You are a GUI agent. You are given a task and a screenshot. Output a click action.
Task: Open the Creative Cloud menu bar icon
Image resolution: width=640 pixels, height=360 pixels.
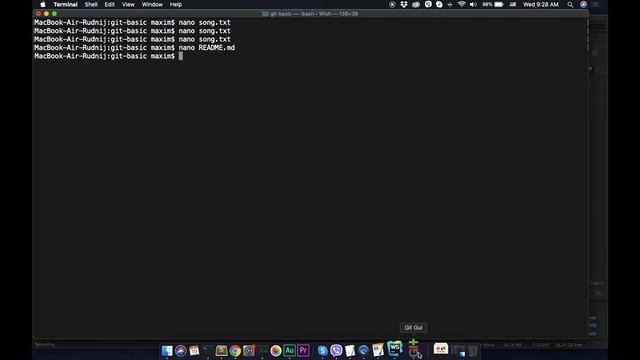416,4
